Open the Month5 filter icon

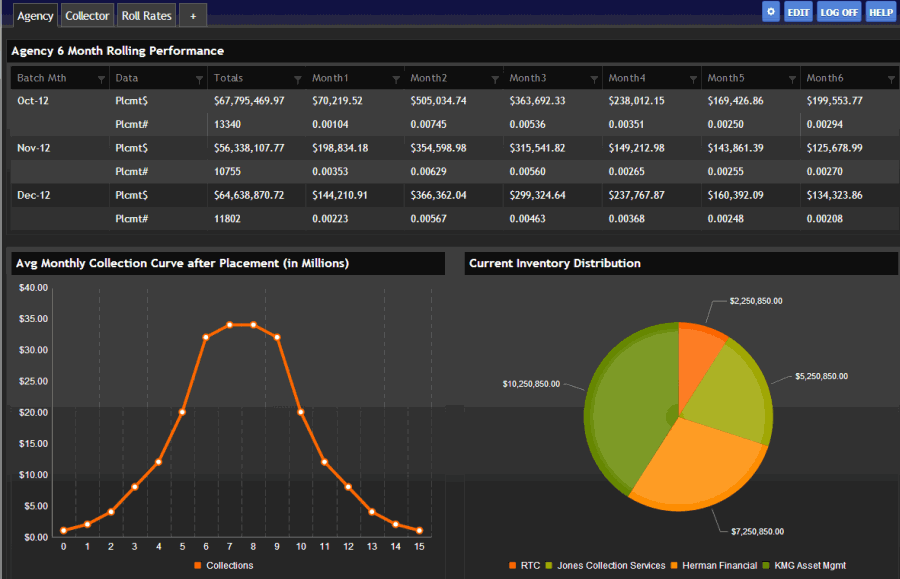click(x=791, y=77)
